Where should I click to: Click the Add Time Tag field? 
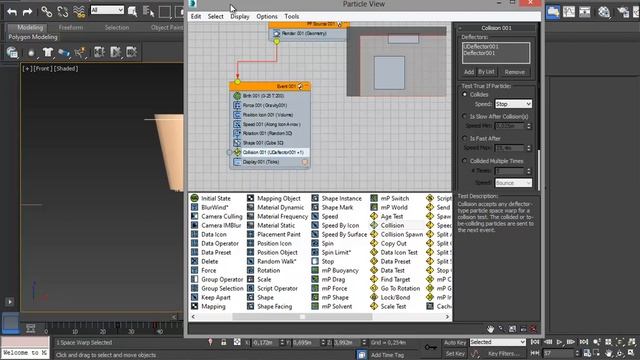click(x=387, y=355)
